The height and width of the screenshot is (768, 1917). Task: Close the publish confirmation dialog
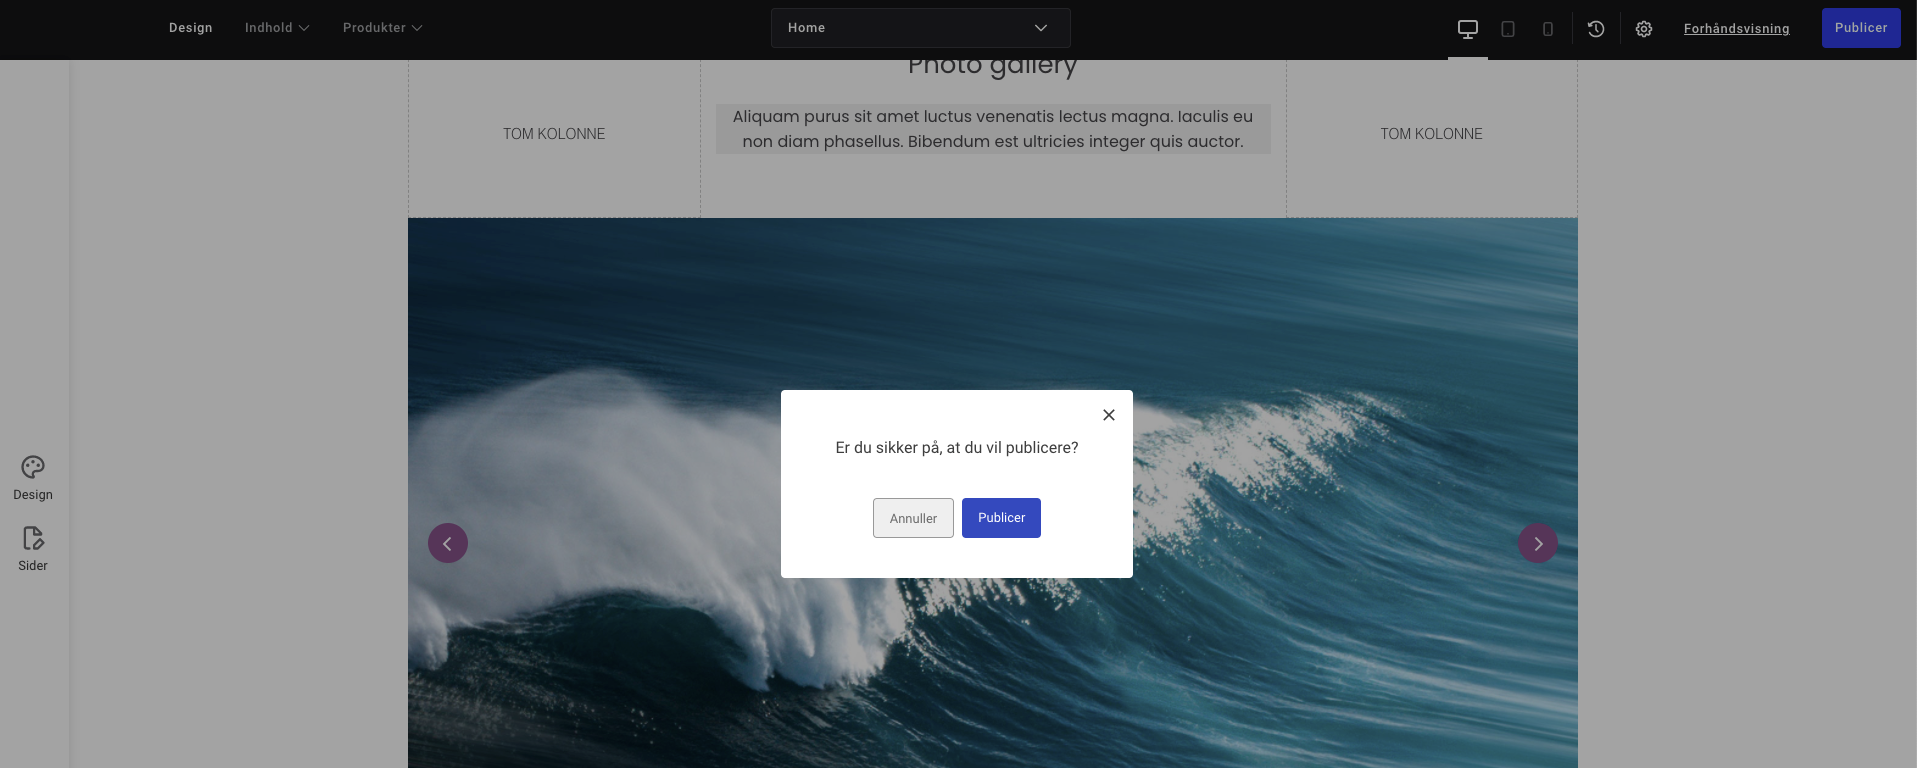point(1108,415)
